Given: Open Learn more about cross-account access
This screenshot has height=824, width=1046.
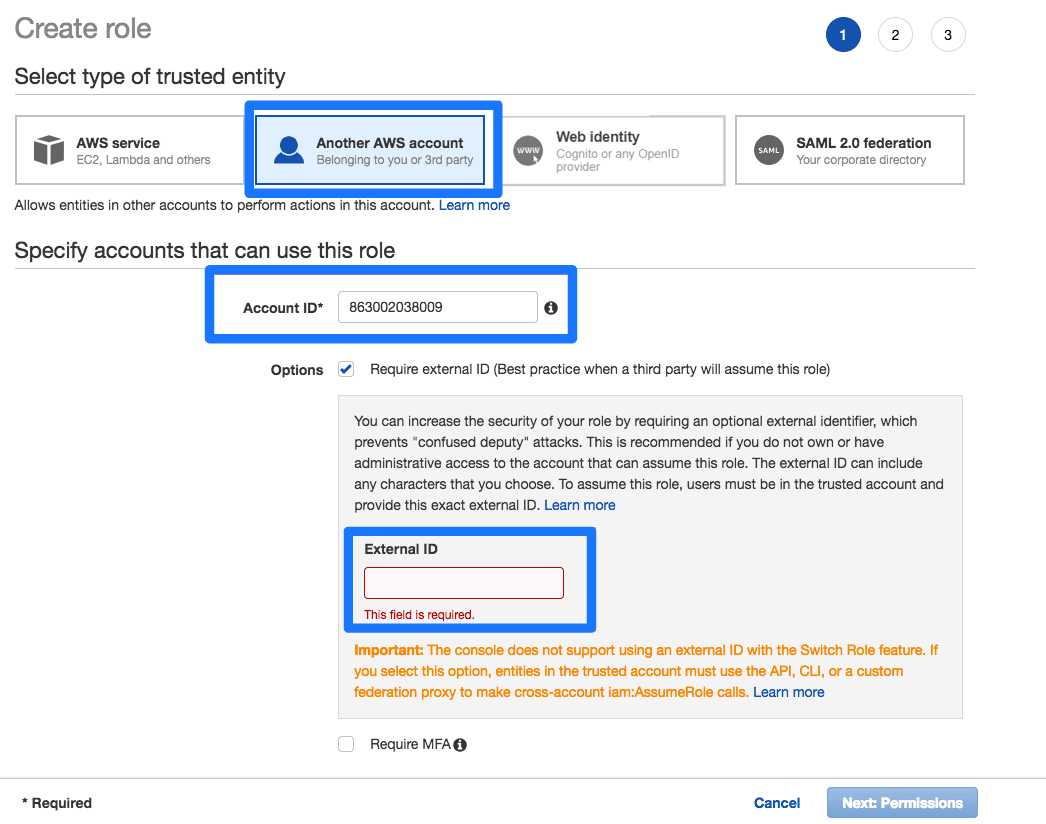Looking at the screenshot, I should (474, 205).
